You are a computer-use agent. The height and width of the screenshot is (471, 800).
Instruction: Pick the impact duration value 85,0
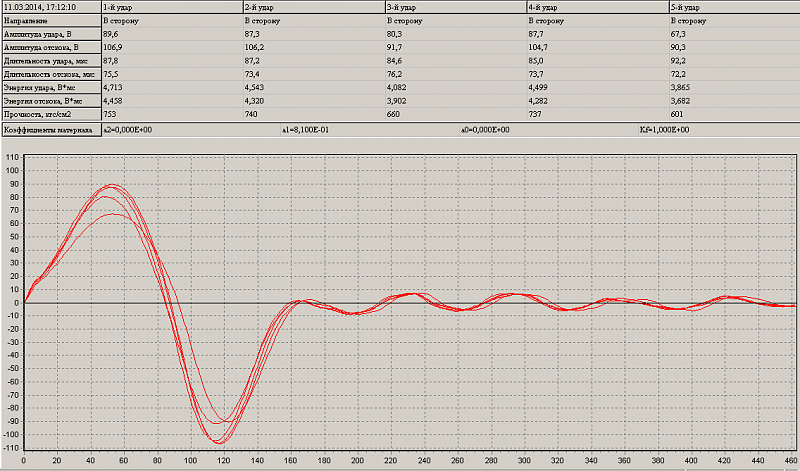pyautogui.click(x=538, y=61)
